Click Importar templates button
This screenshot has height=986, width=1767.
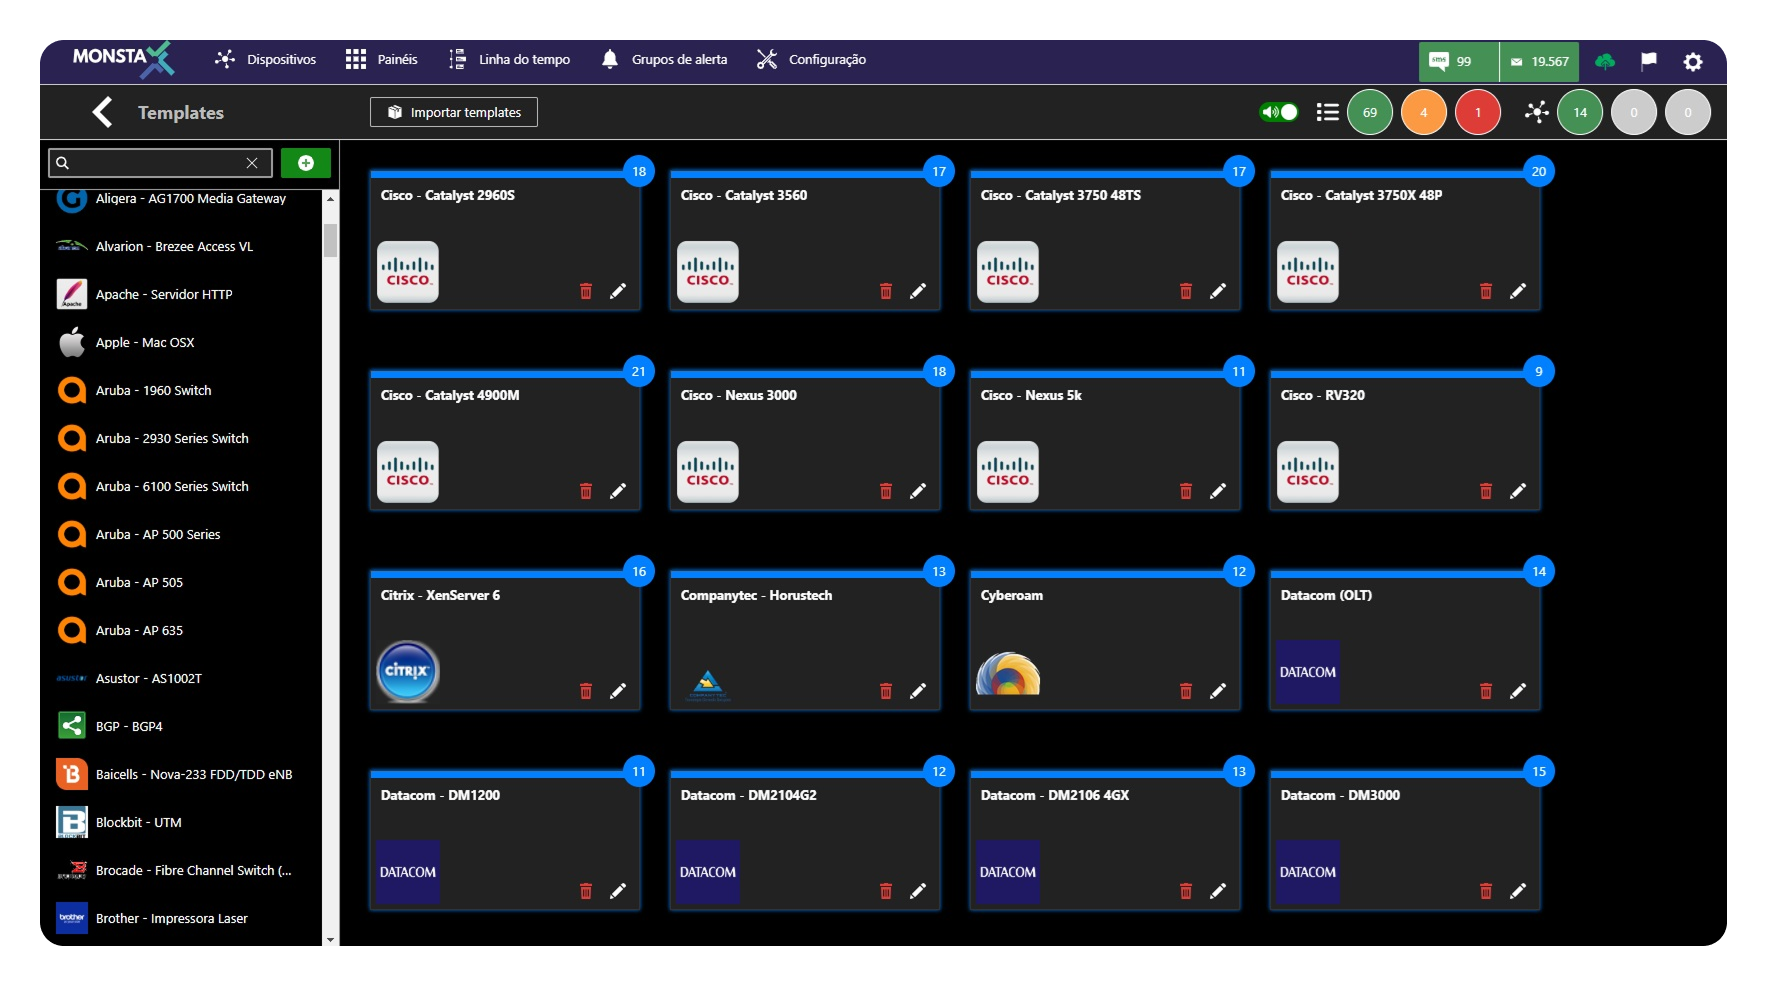(x=454, y=112)
